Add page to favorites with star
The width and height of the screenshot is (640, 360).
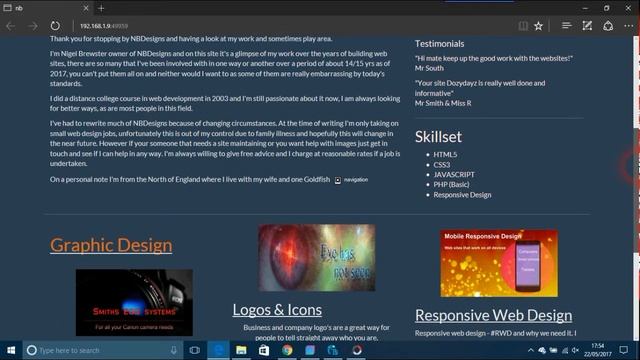tap(538, 26)
